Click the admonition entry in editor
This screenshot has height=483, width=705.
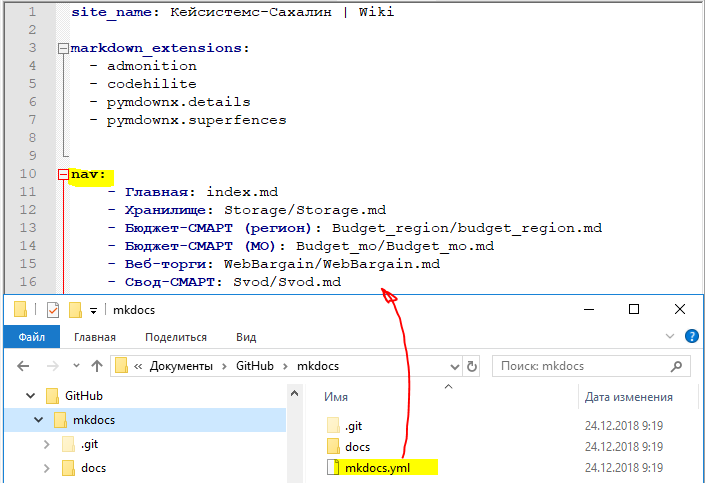pos(152,66)
